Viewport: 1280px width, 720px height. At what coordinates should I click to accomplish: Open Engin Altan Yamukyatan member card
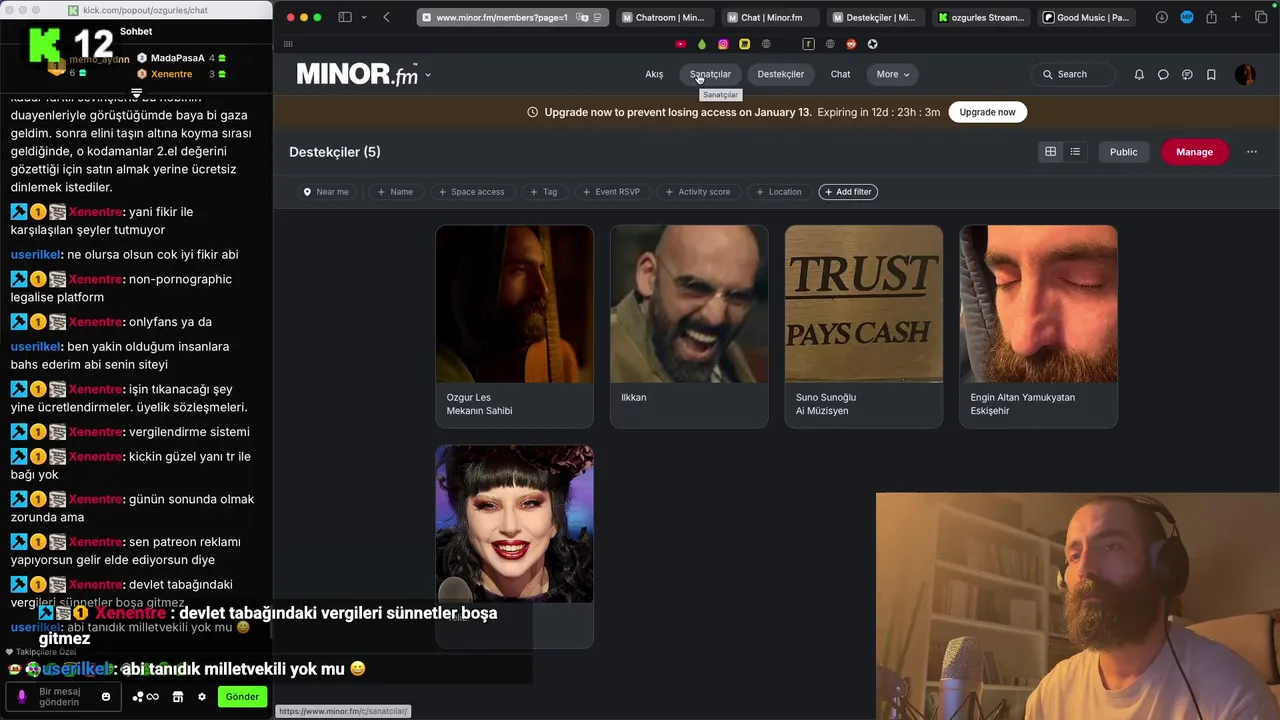(1038, 326)
